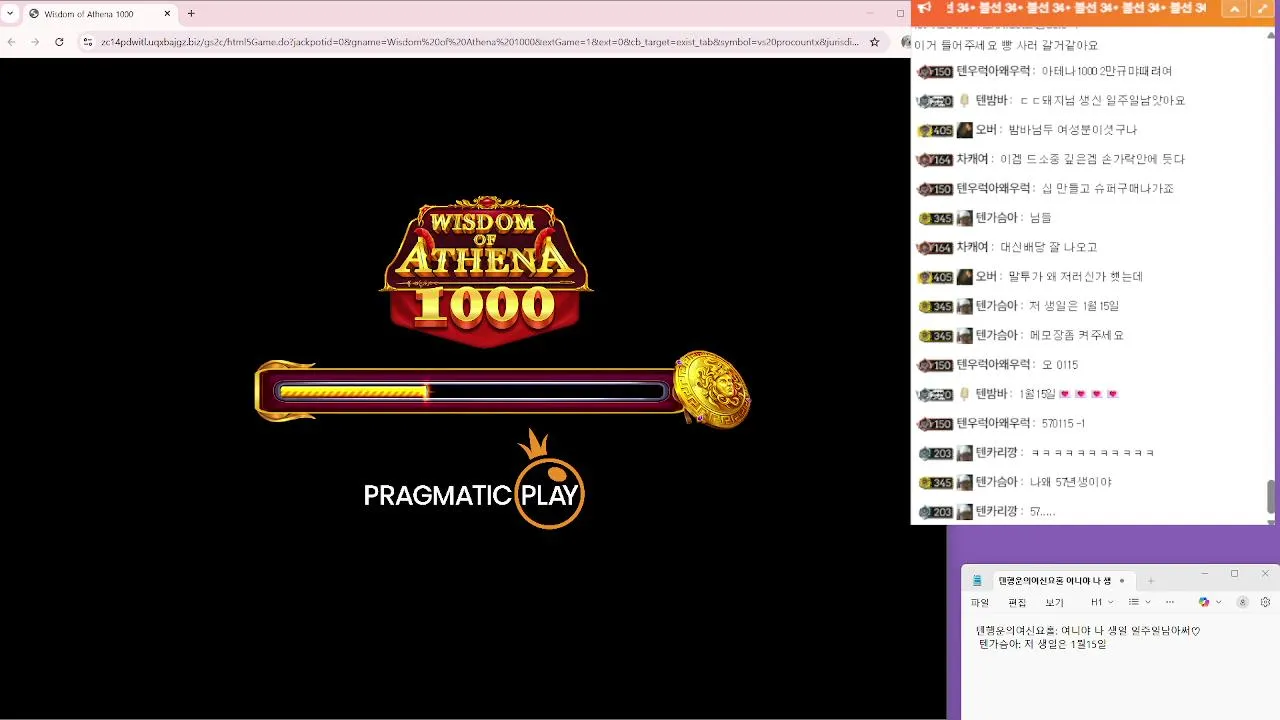This screenshot has width=1280, height=720.
Task: Click the Wisdom of Athena 1000 logo
Action: pyautogui.click(x=487, y=271)
